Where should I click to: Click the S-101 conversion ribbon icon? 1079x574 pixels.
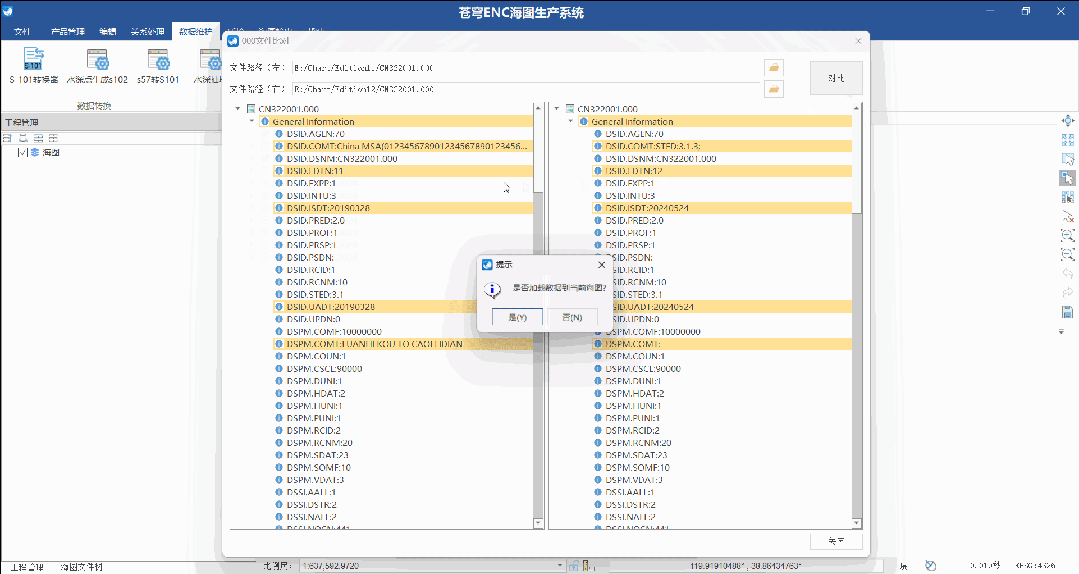(34, 59)
